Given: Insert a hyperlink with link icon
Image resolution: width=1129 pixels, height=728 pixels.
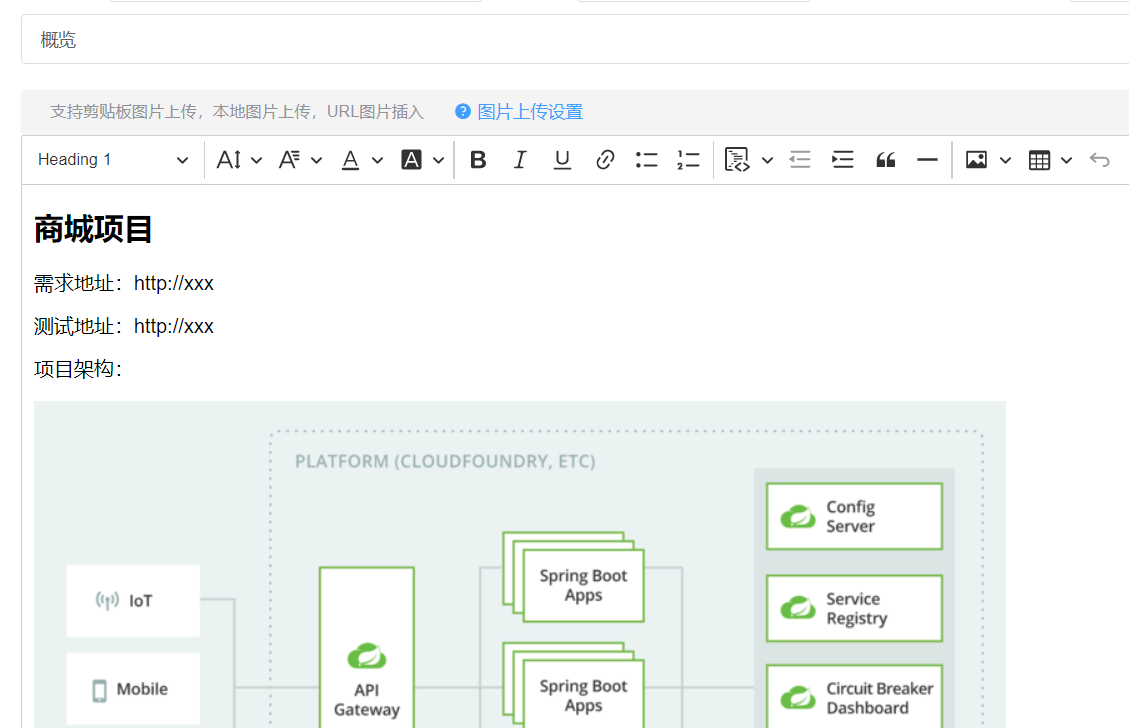Looking at the screenshot, I should tap(605, 160).
